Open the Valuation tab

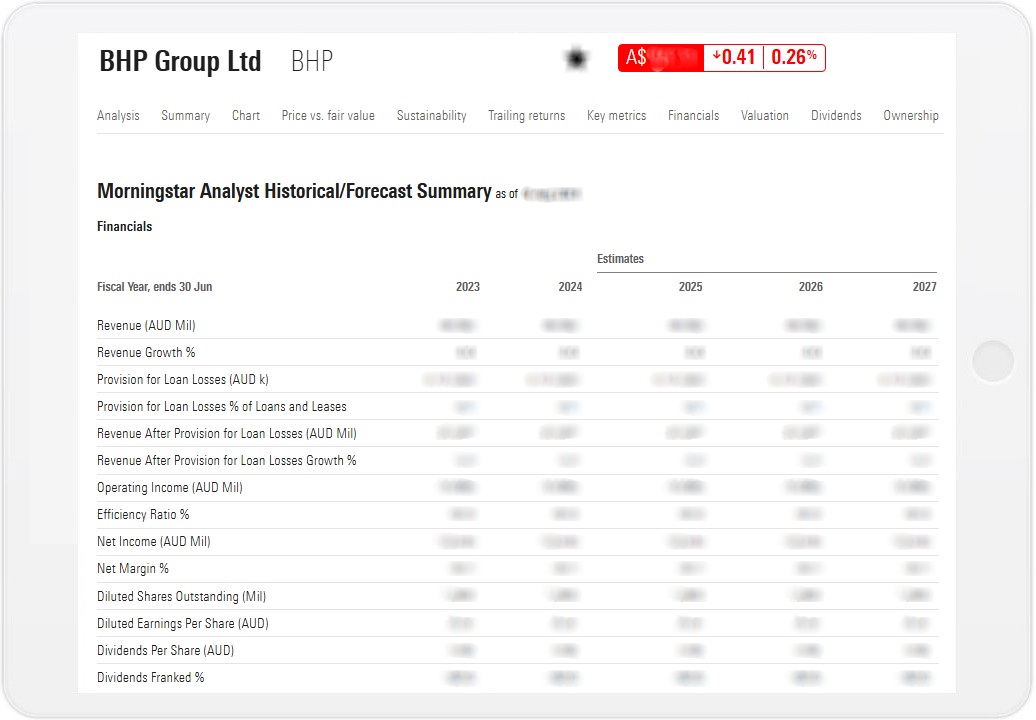click(765, 115)
